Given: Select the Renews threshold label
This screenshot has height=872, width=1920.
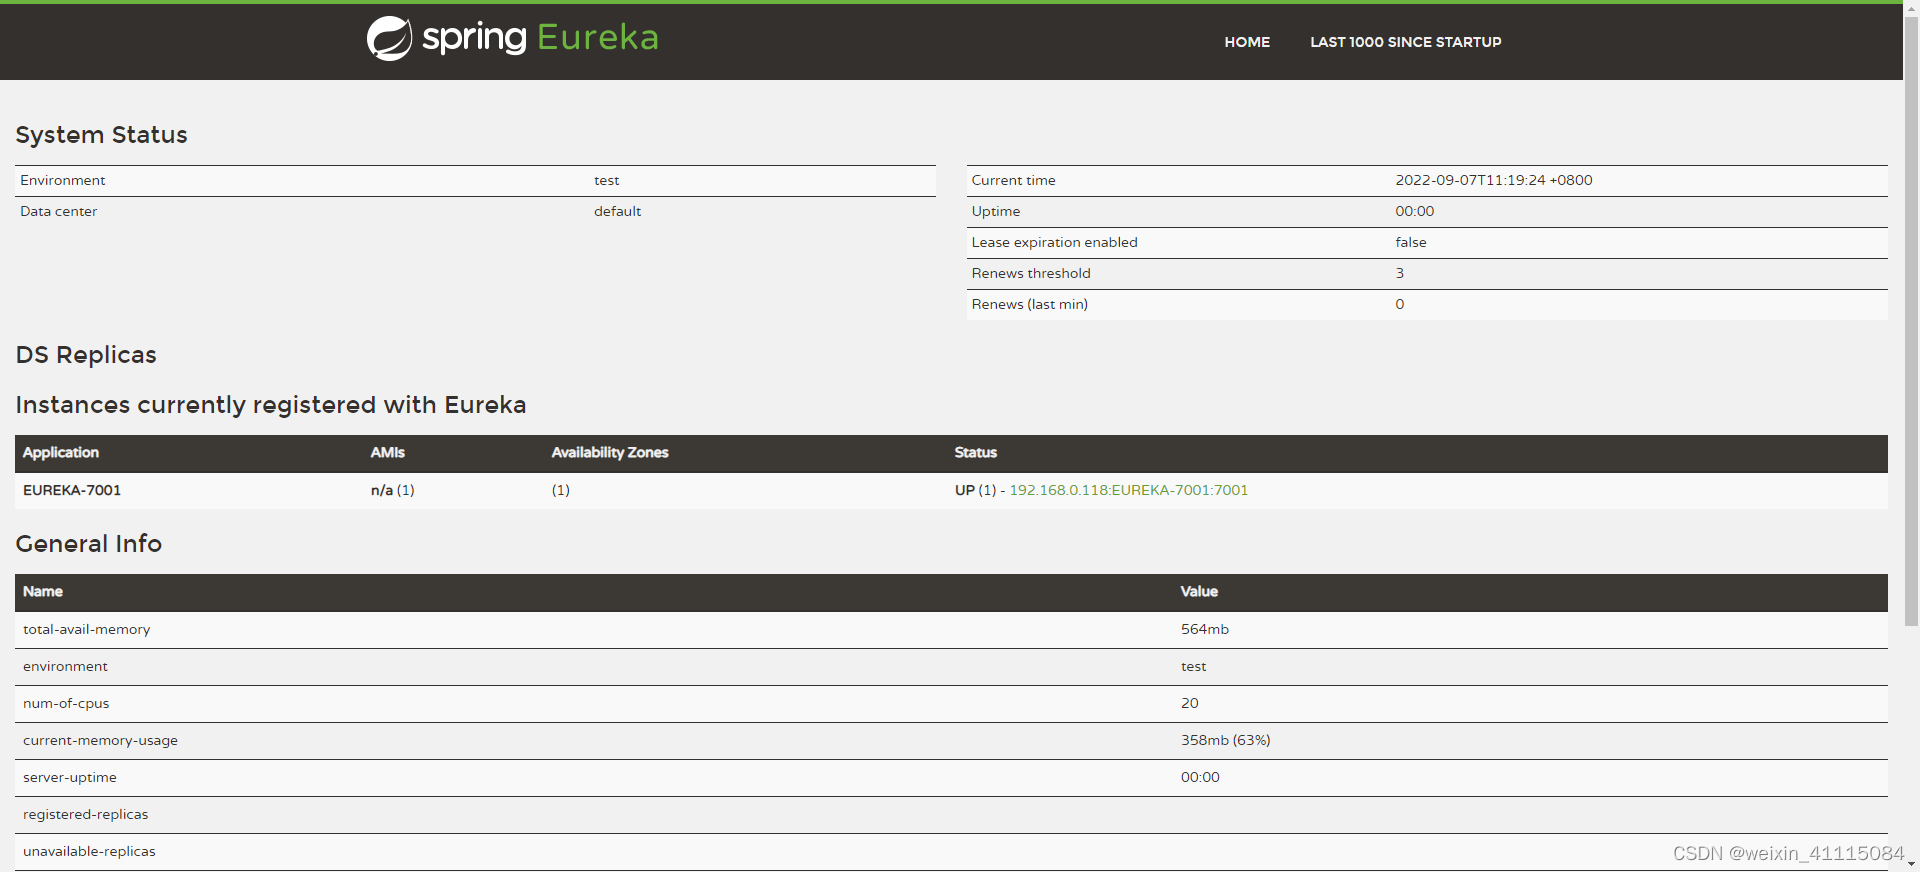Looking at the screenshot, I should coord(1030,273).
